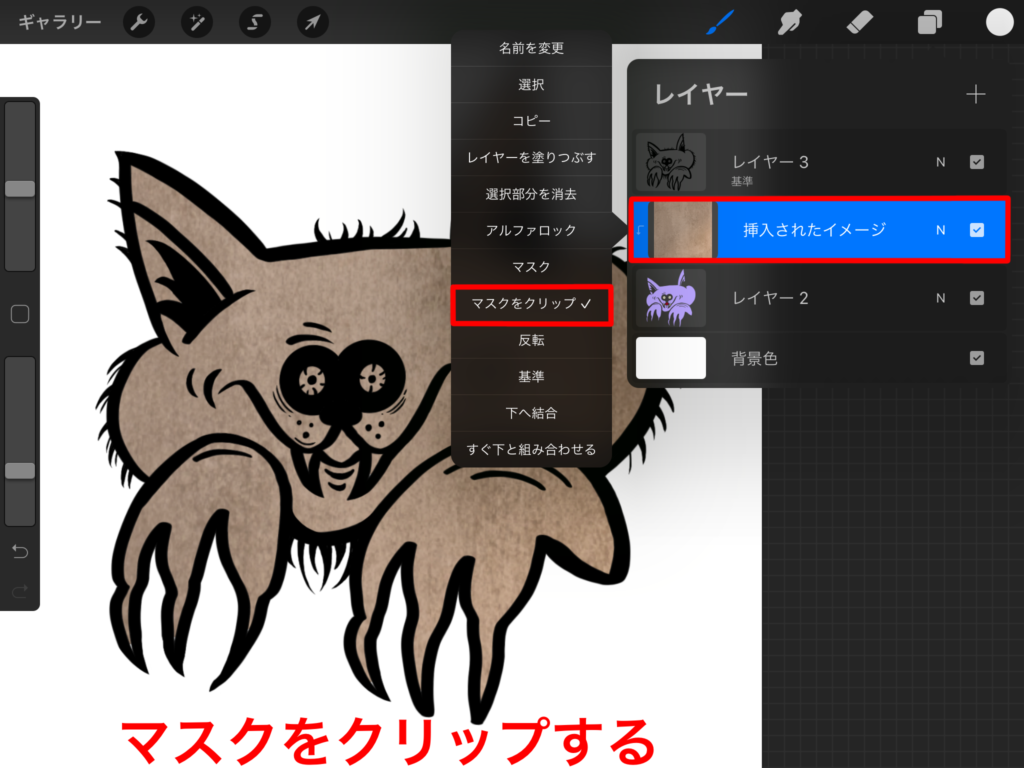Choose すぐ下と組み合わせる menu entry
This screenshot has height=768, width=1024.
pos(531,450)
